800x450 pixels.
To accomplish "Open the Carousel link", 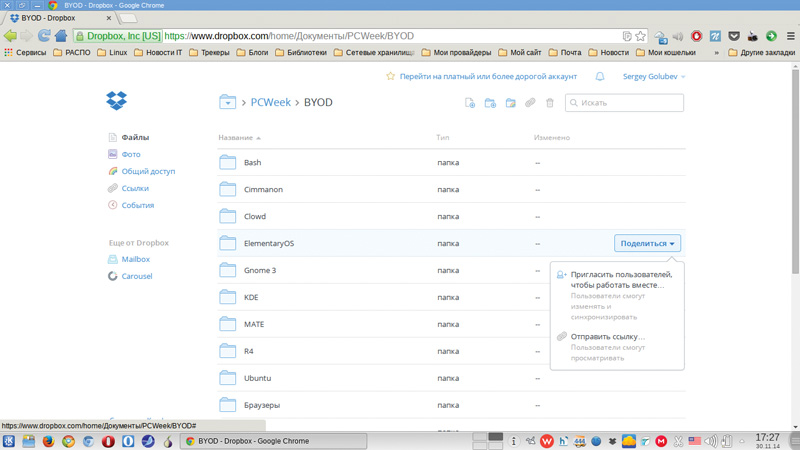I will (x=130, y=276).
